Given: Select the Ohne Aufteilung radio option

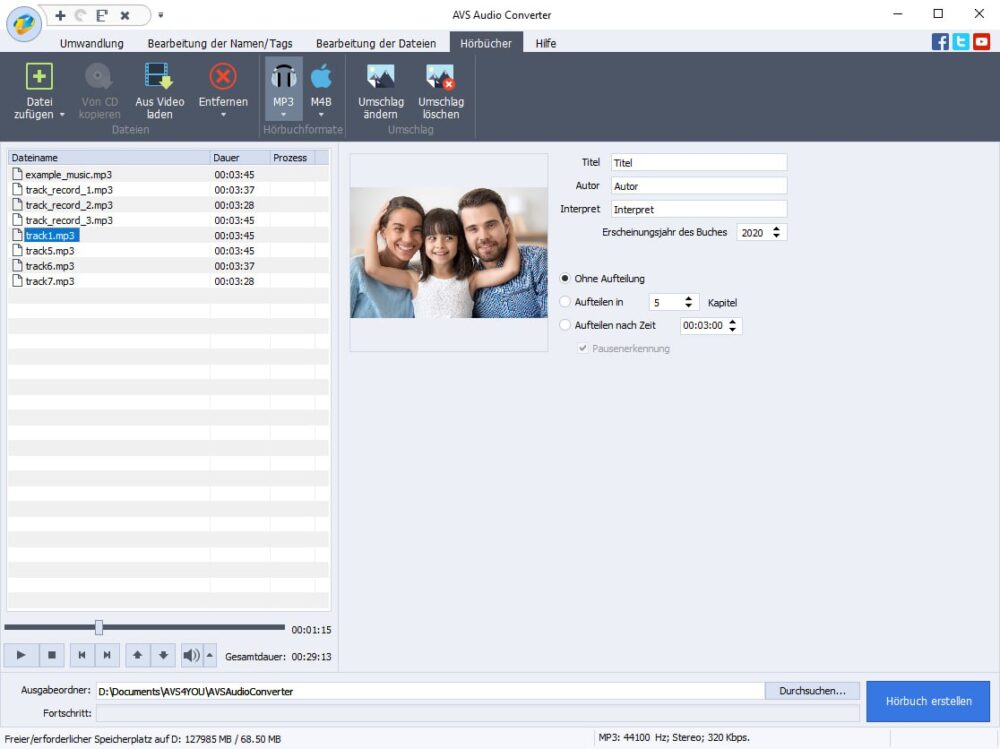Looking at the screenshot, I should (566, 279).
